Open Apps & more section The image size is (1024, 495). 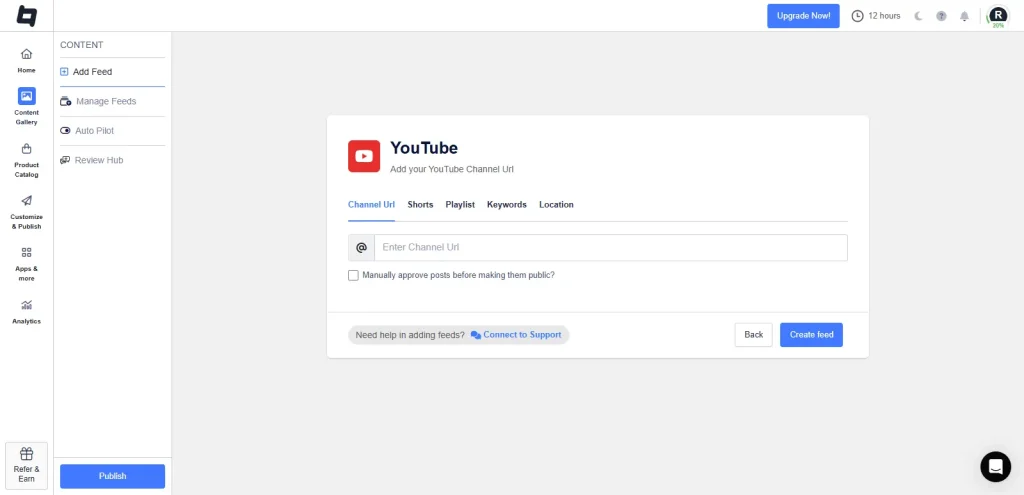[x=27, y=264]
